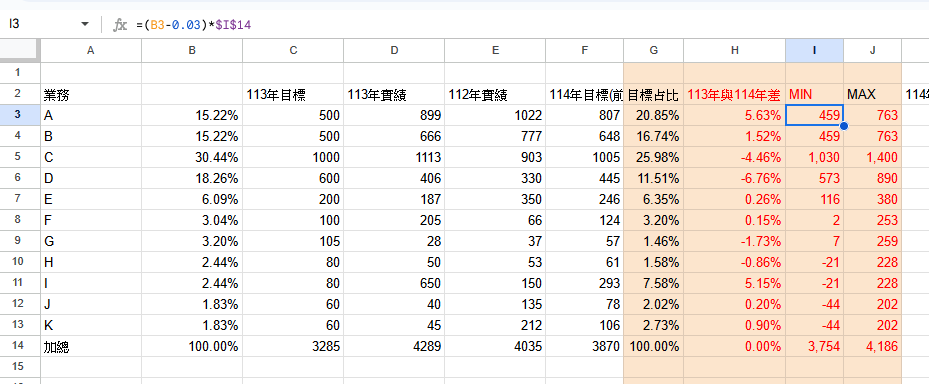Viewport: 929px width, 384px height.
Task: Select column B header
Action: [x=192, y=51]
